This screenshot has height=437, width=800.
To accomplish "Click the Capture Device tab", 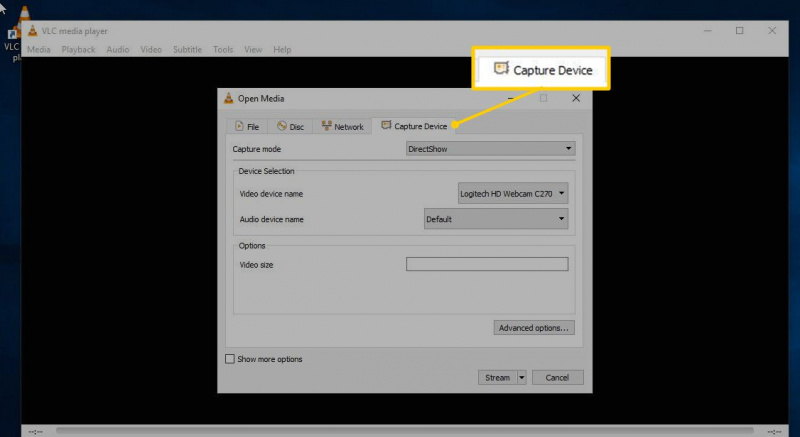I will tap(414, 126).
